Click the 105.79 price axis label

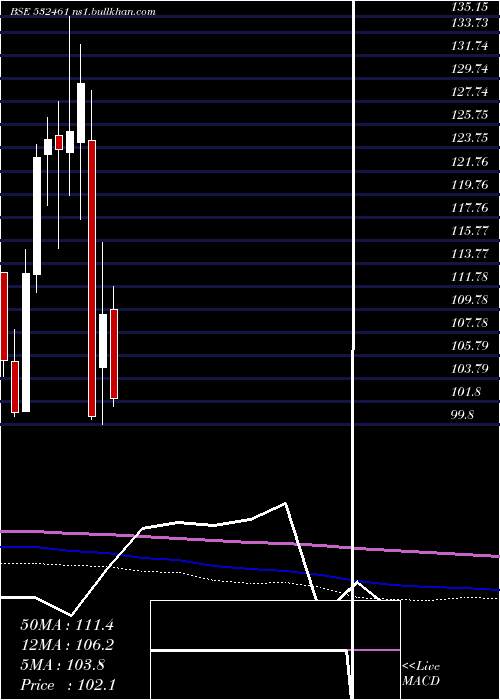coord(469,346)
